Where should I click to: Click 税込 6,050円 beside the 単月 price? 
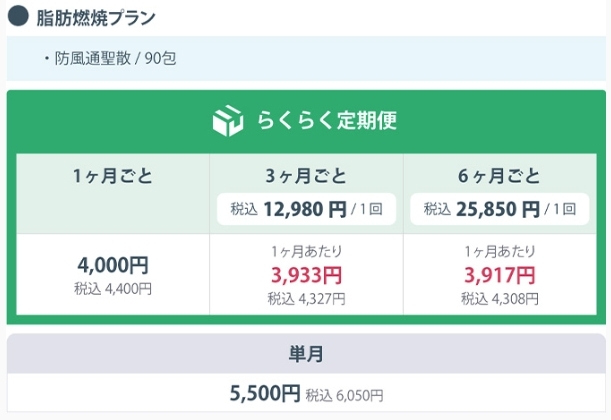click(344, 395)
